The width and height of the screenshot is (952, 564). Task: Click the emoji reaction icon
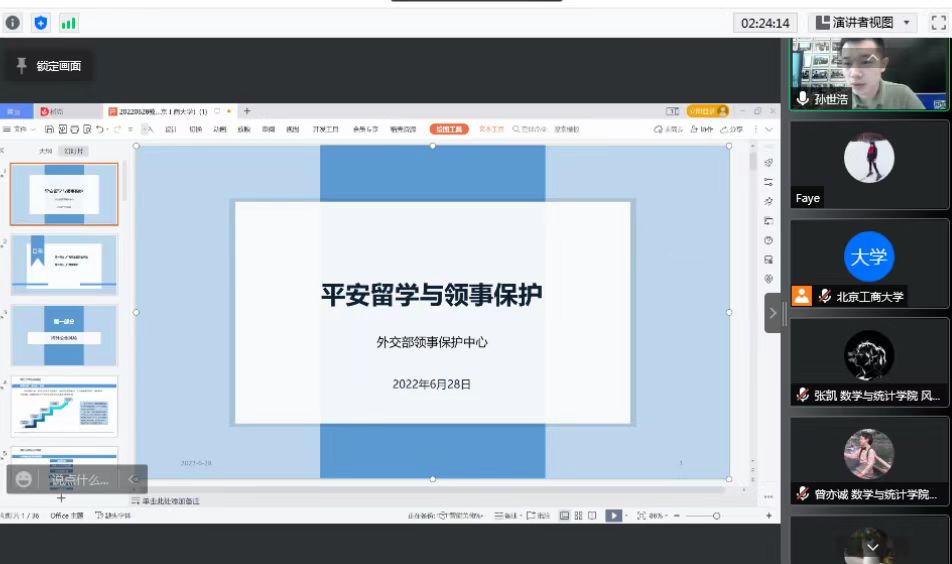coord(24,479)
